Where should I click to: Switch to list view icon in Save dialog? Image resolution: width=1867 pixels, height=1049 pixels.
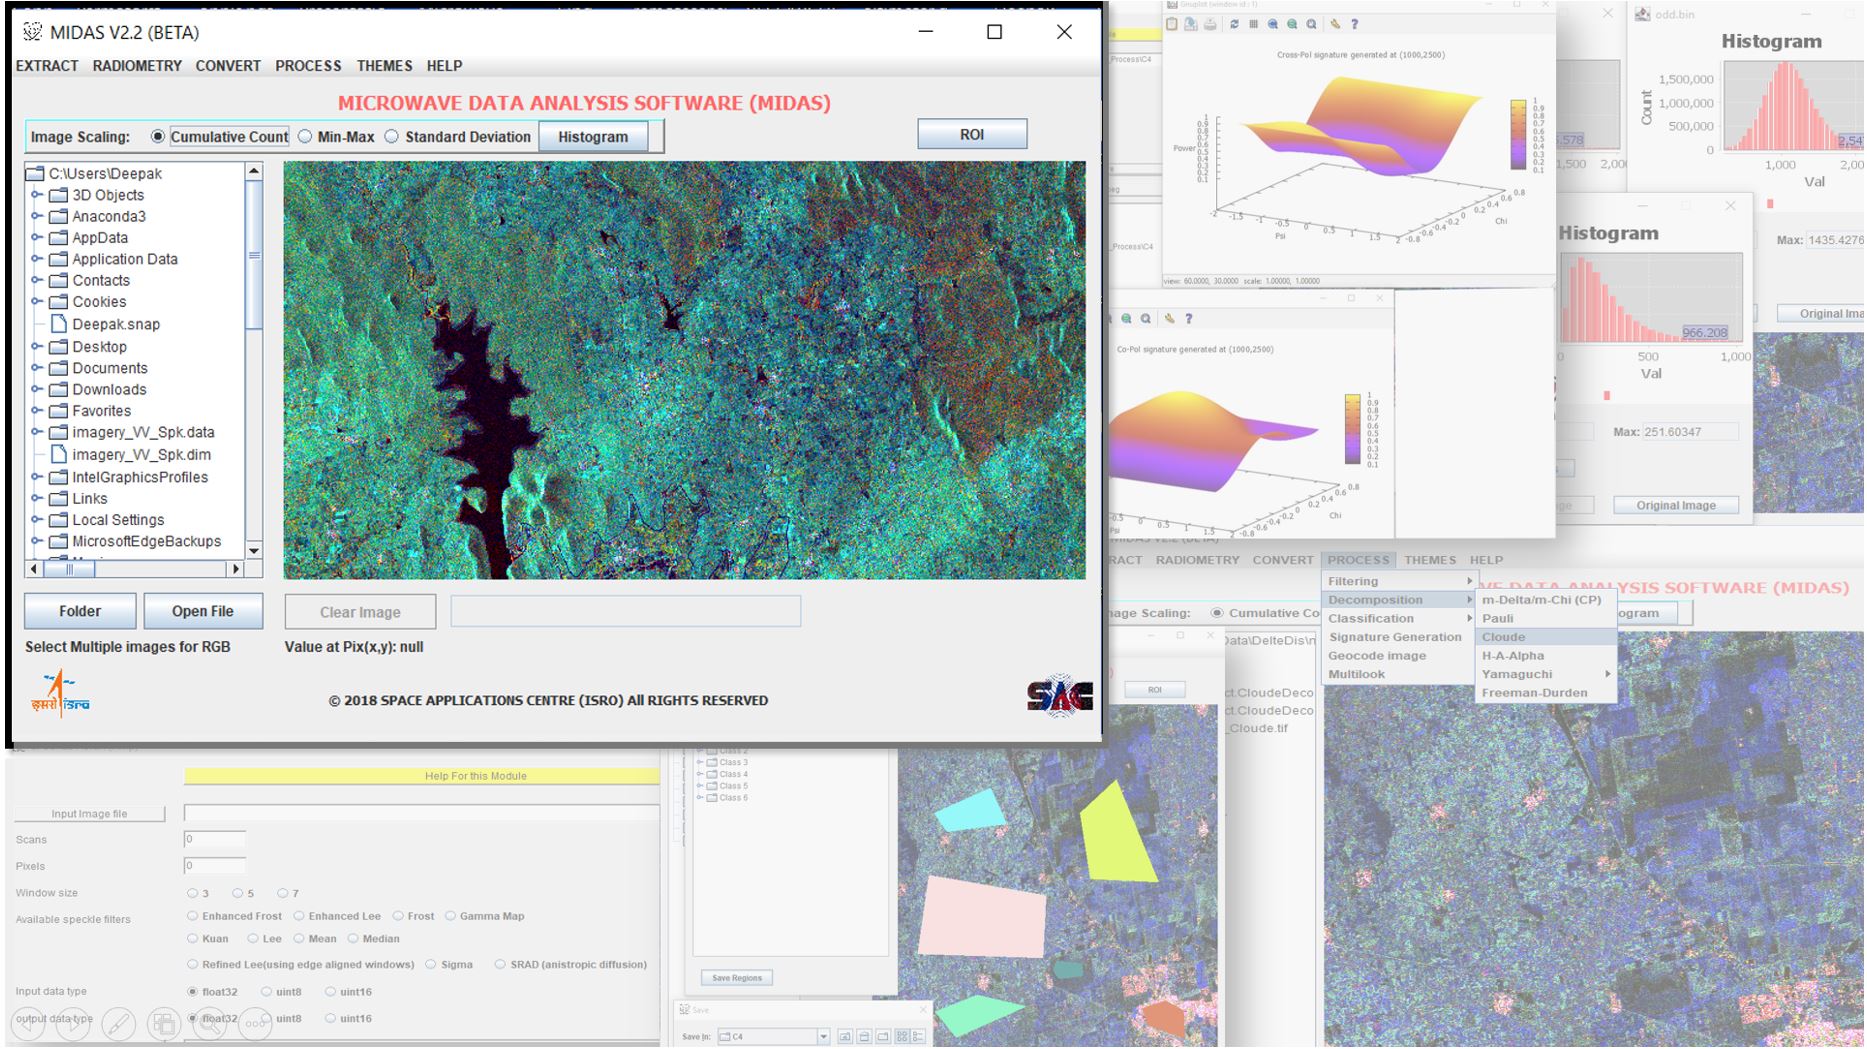(902, 1037)
